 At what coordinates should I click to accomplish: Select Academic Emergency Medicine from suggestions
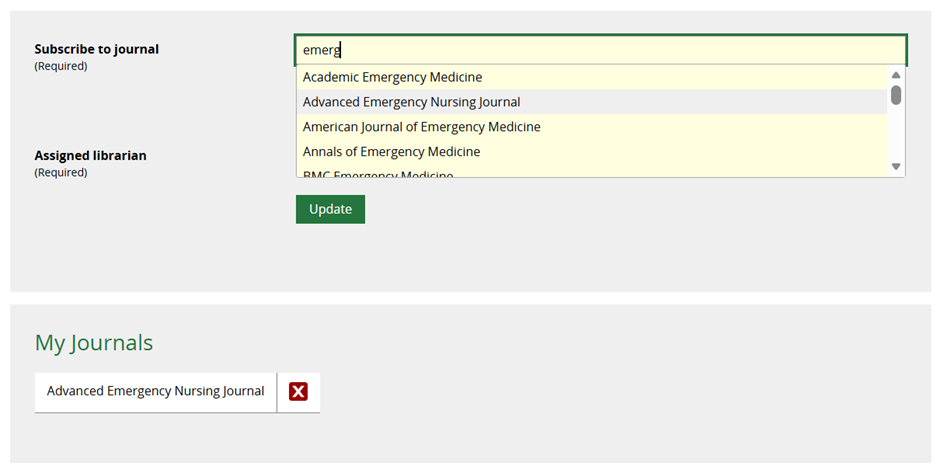point(392,77)
